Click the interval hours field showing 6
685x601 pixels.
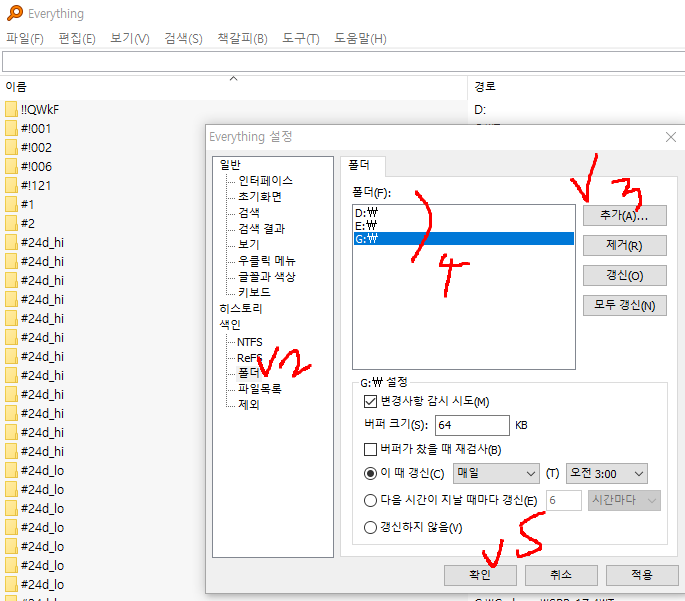point(564,501)
